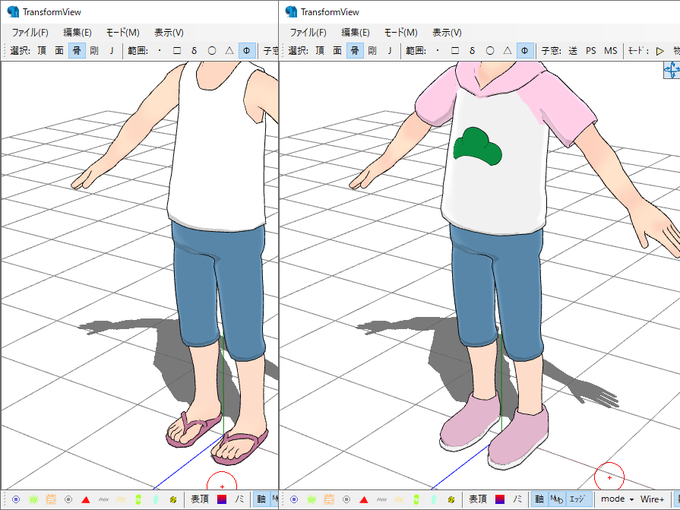Viewport: 680px width, 510px height.
Task: Click the yellow play mode arrow
Action: [660, 51]
